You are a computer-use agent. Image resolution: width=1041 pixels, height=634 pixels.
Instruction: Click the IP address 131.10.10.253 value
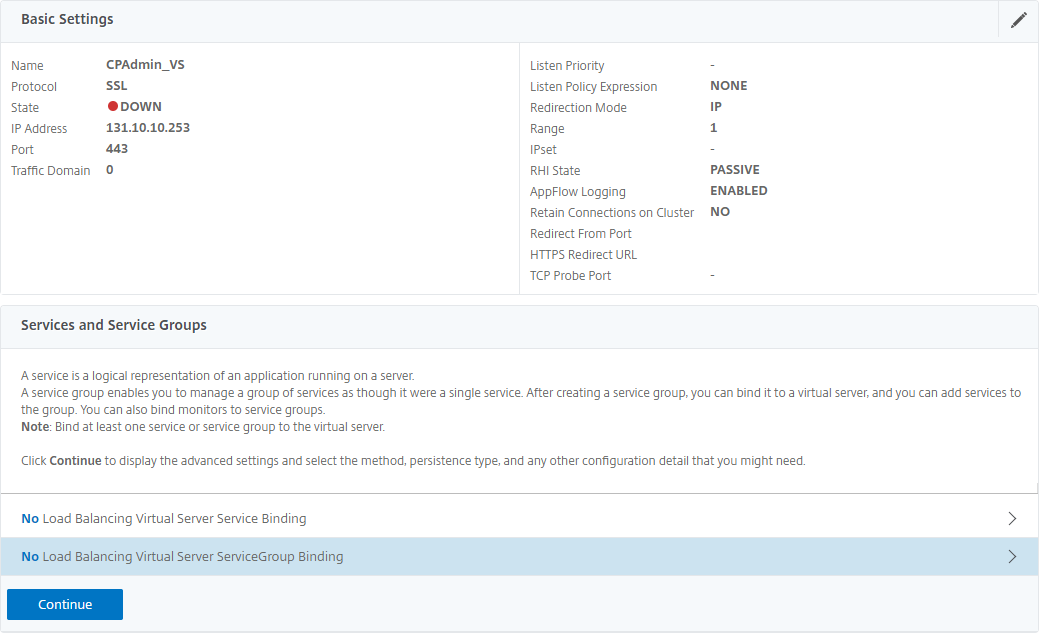[147, 128]
